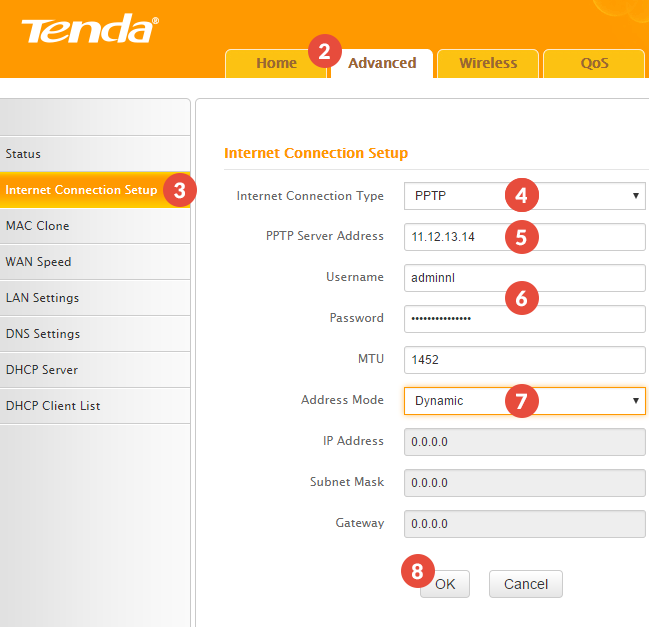
Task: Focus the PPTP Server Address field
Action: [524, 237]
